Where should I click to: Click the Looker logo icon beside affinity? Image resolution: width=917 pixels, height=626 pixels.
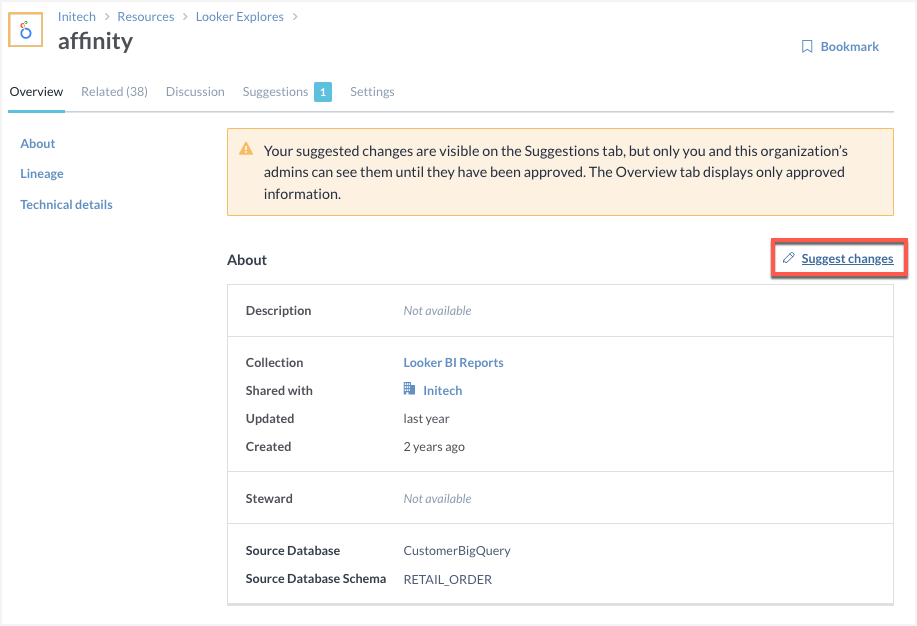(25, 30)
